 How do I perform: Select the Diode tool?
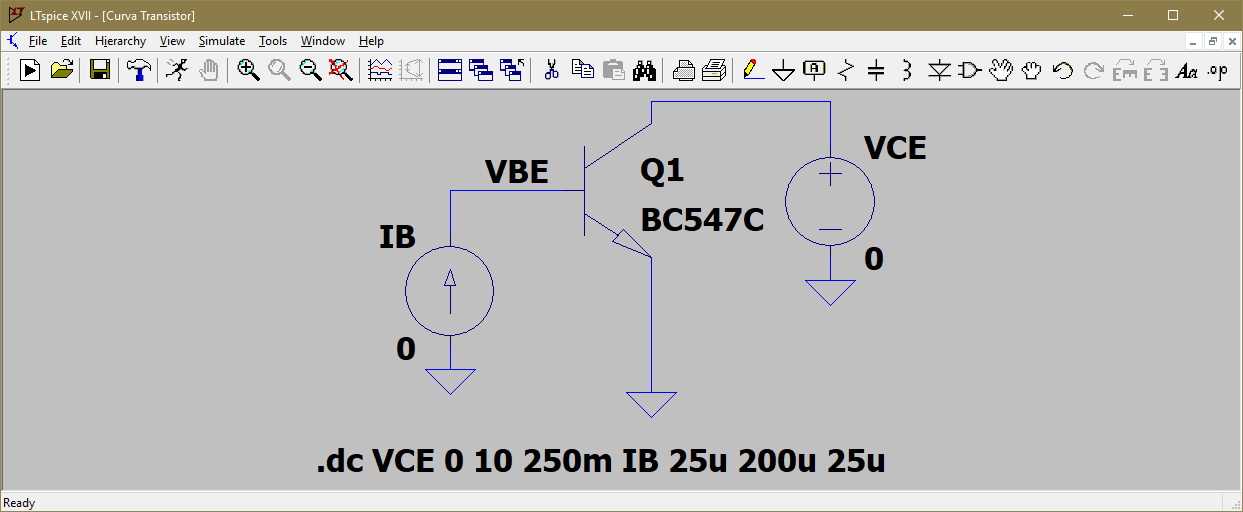click(938, 70)
